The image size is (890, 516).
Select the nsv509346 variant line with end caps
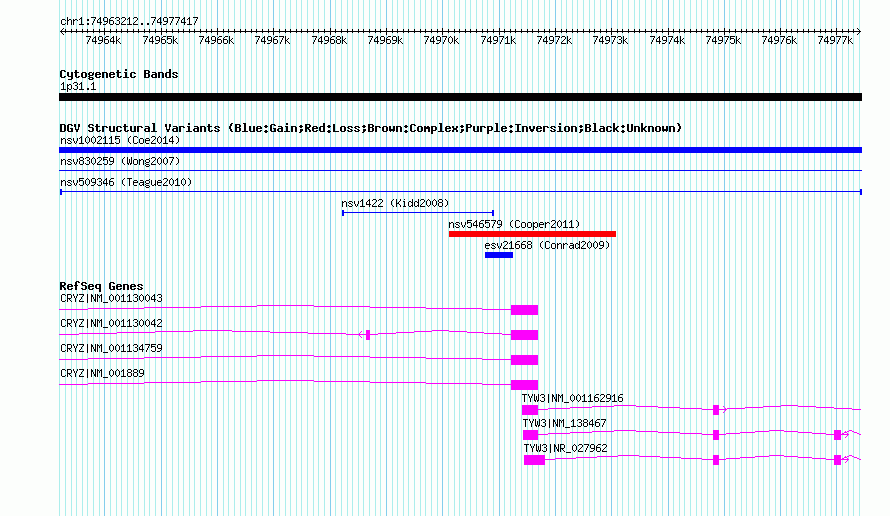click(461, 192)
